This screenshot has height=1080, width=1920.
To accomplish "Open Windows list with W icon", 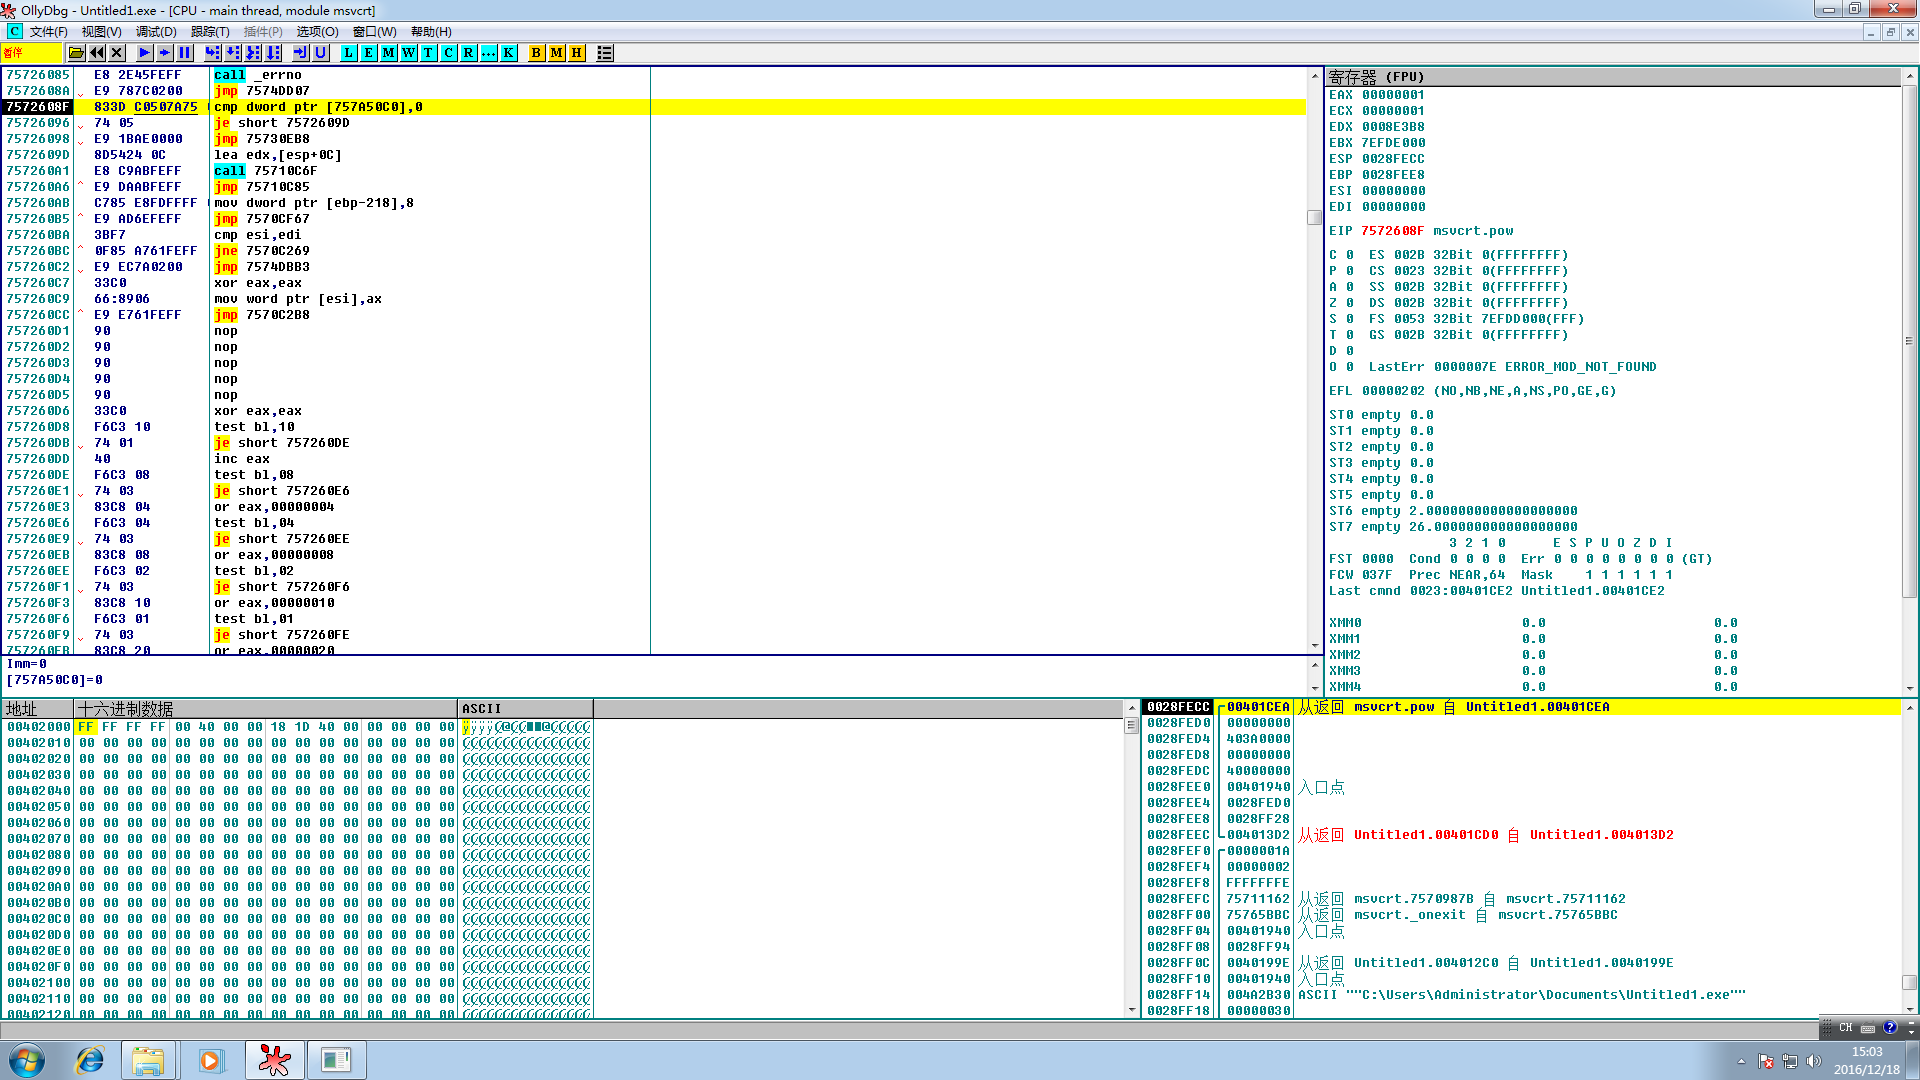I will 409,53.
